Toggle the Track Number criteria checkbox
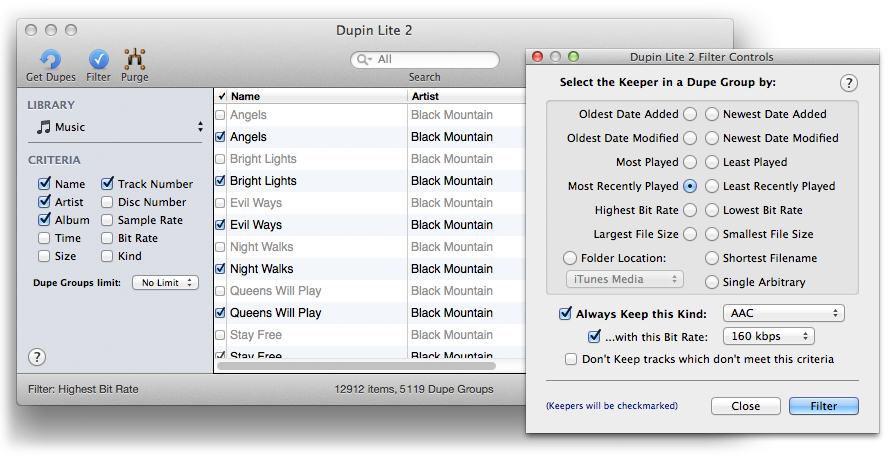Viewport: 894px width, 463px height. [x=107, y=184]
